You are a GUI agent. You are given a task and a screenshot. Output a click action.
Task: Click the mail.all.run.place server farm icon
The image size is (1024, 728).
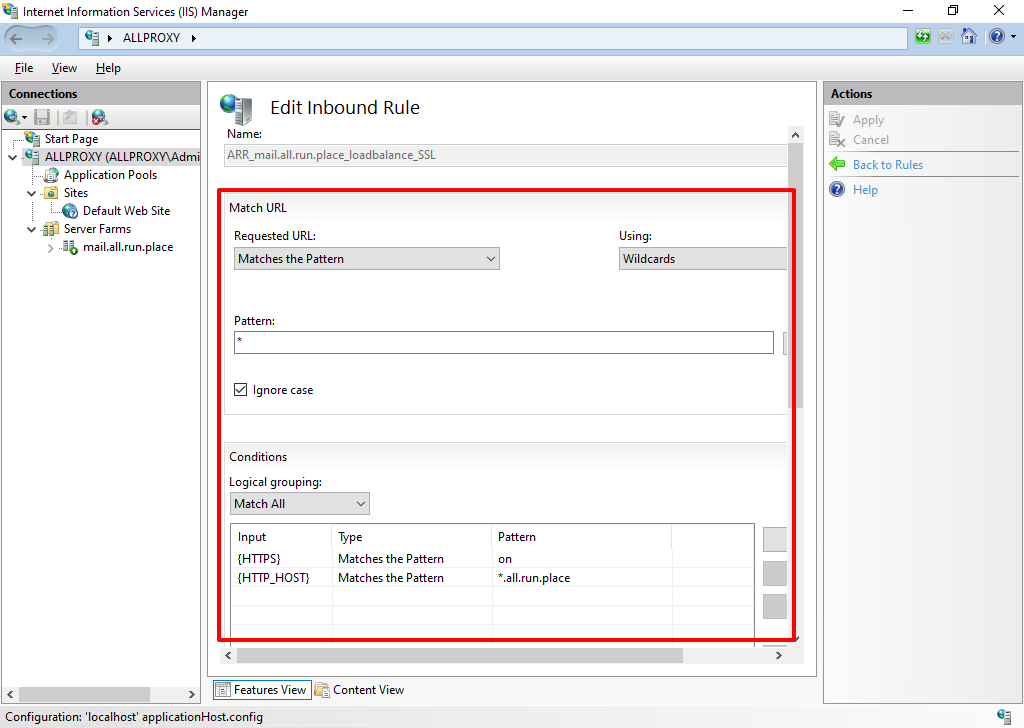[x=70, y=247]
